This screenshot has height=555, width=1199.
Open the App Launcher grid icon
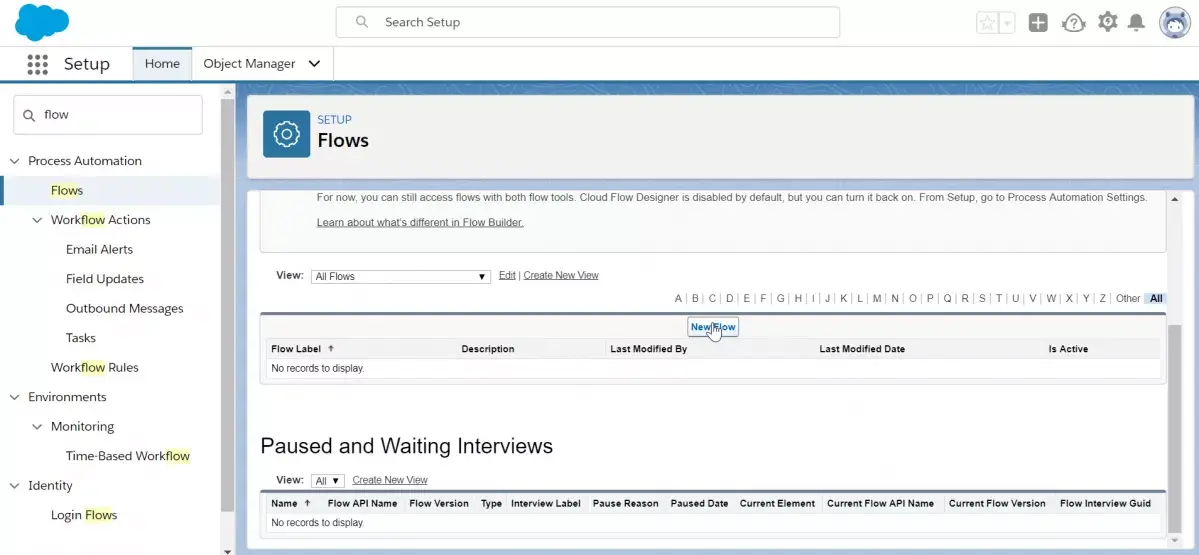point(37,64)
